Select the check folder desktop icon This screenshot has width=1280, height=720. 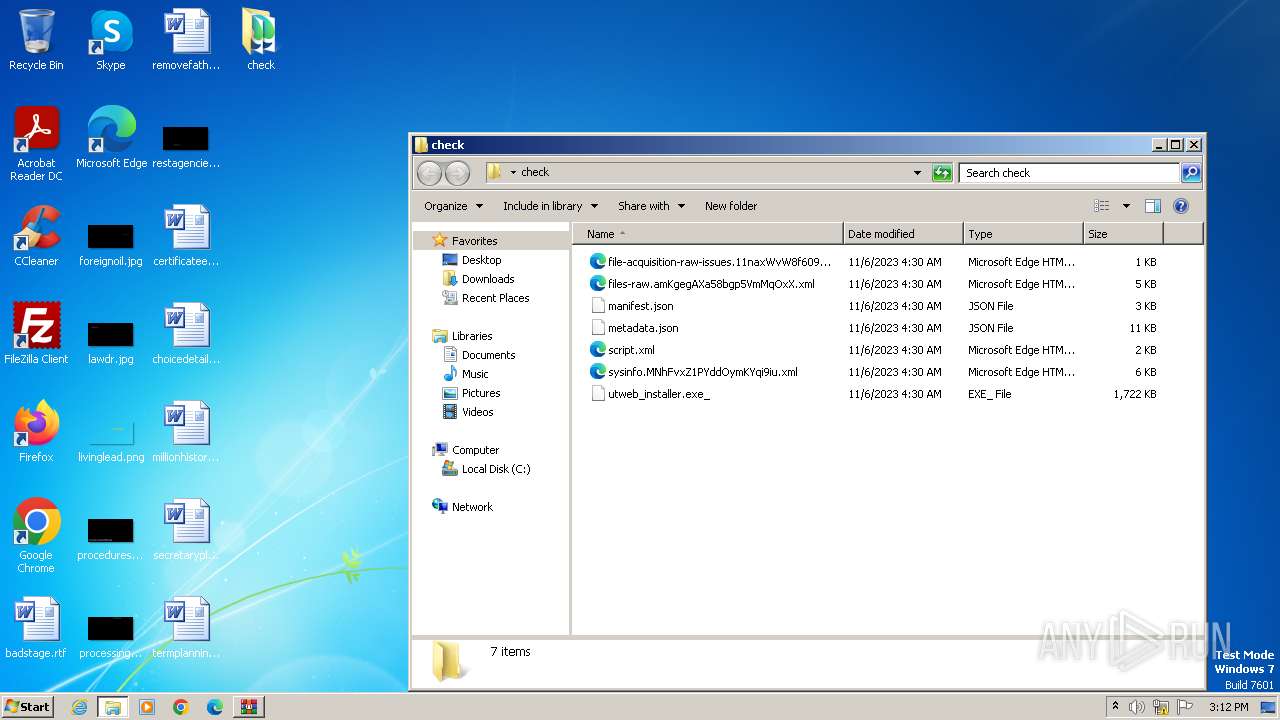260,40
